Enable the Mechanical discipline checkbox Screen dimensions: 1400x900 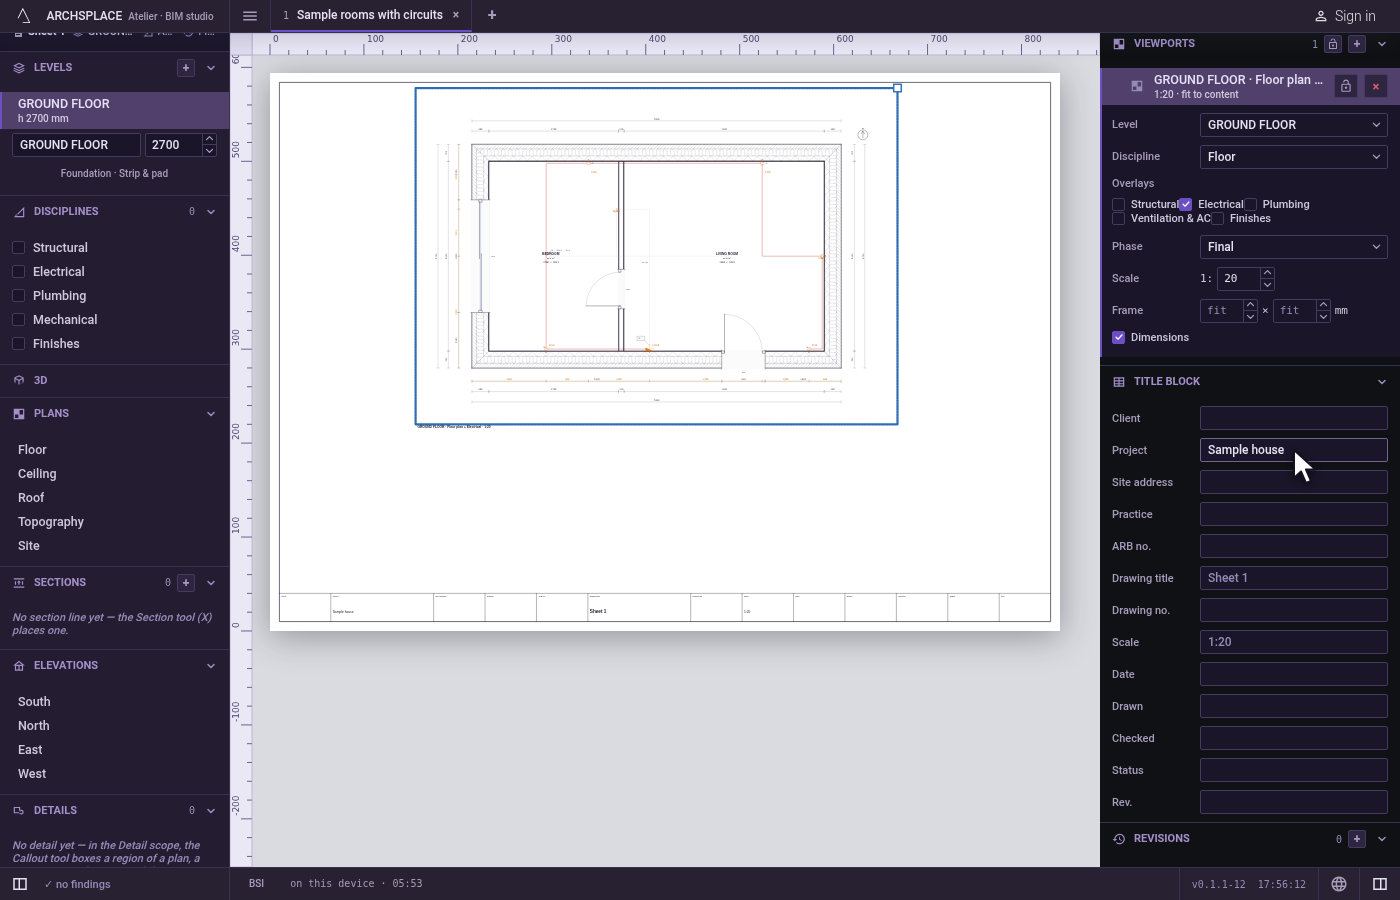pyautogui.click(x=18, y=320)
